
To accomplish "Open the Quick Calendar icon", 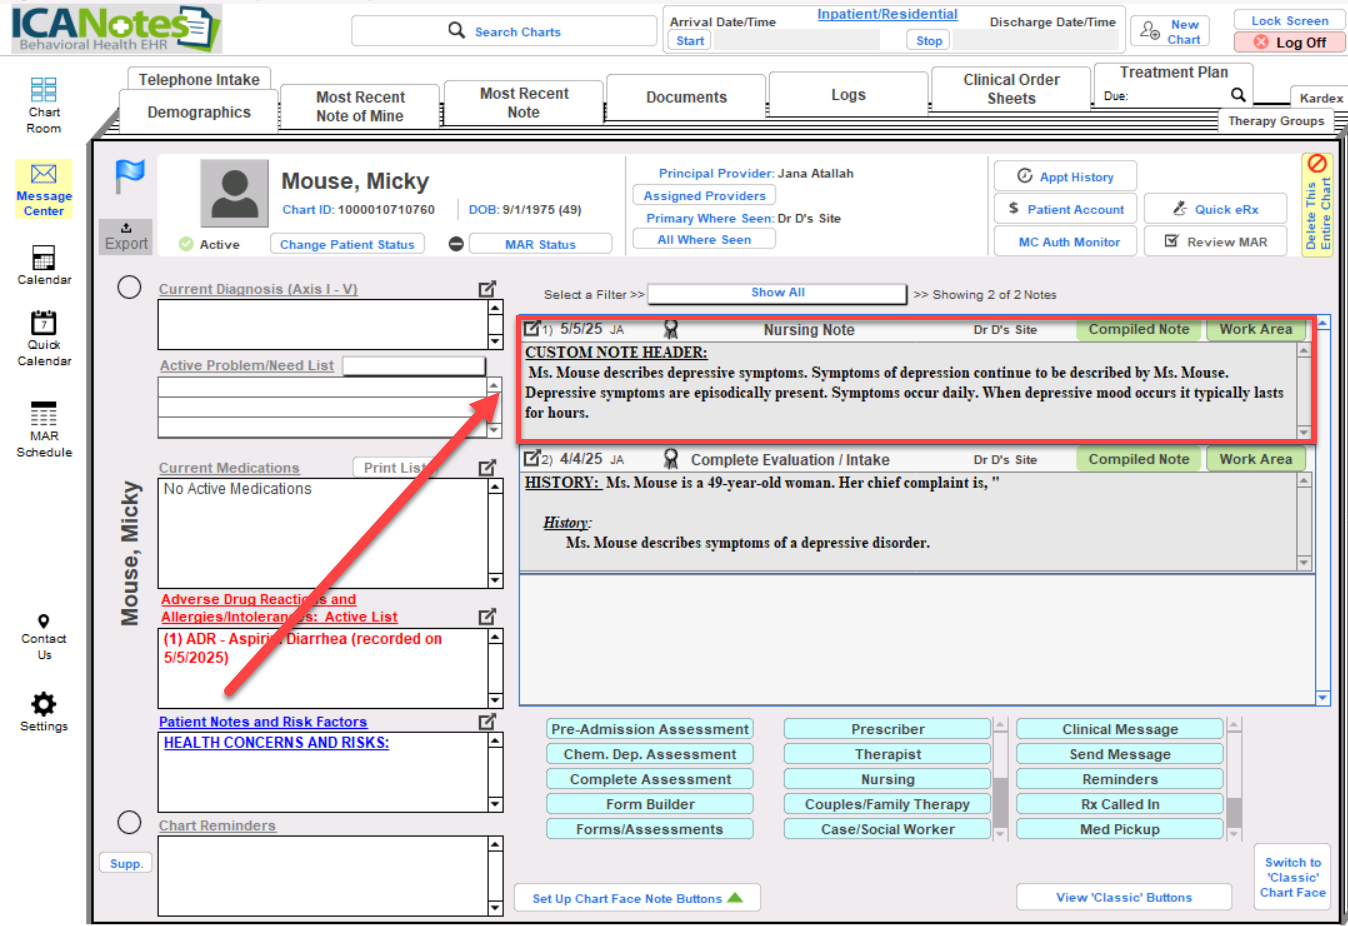I will [43, 322].
